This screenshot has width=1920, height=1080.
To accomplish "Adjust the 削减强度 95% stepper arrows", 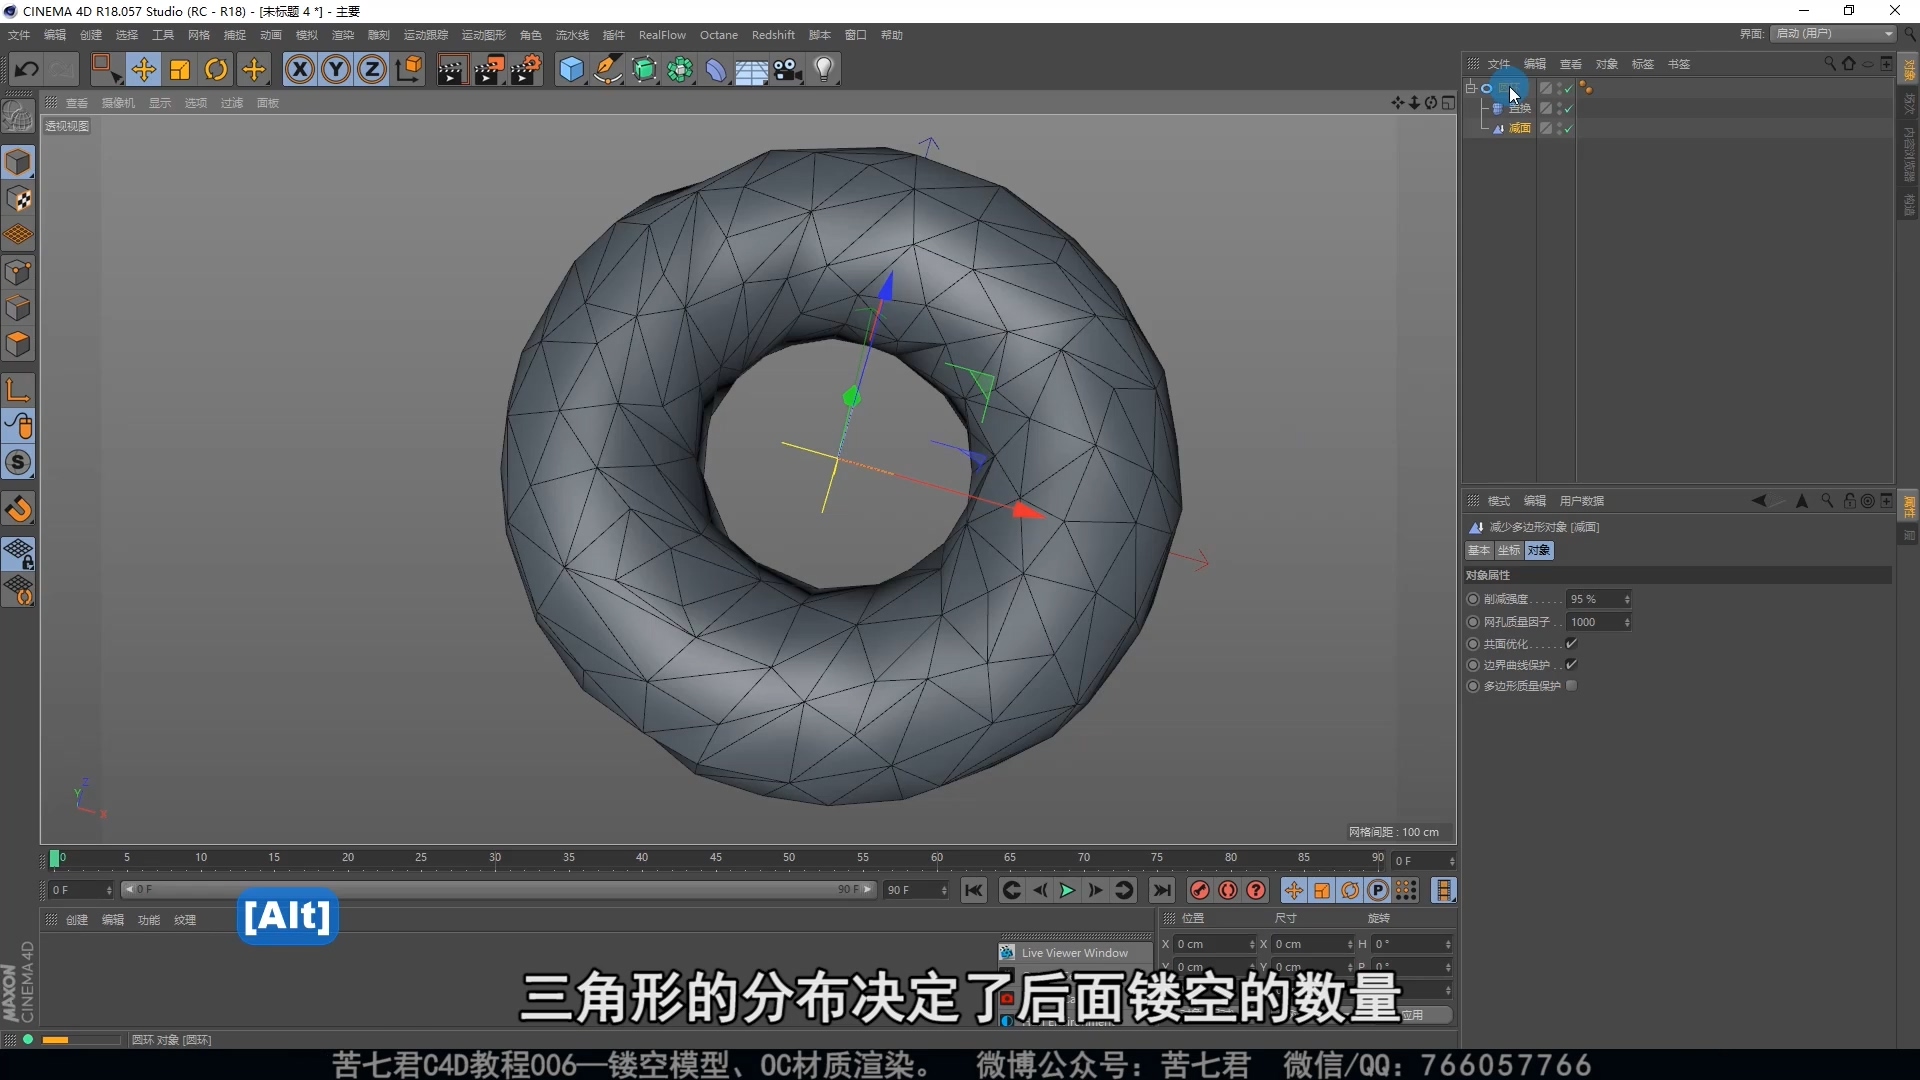I will click(x=1627, y=599).
